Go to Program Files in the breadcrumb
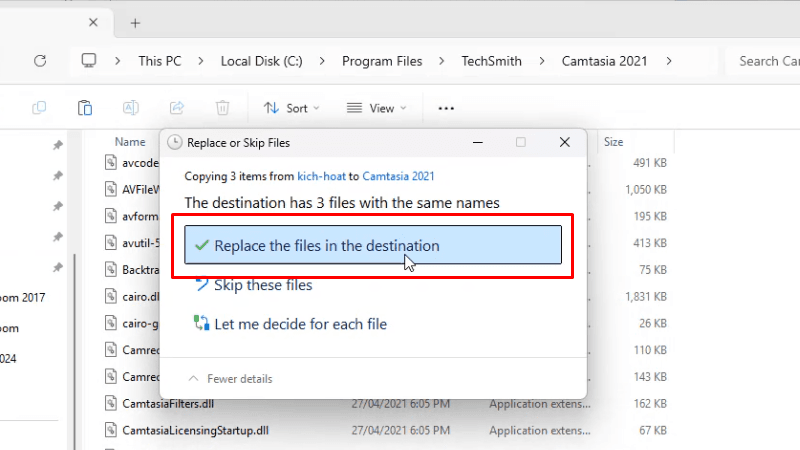This screenshot has height=450, width=800. [382, 61]
